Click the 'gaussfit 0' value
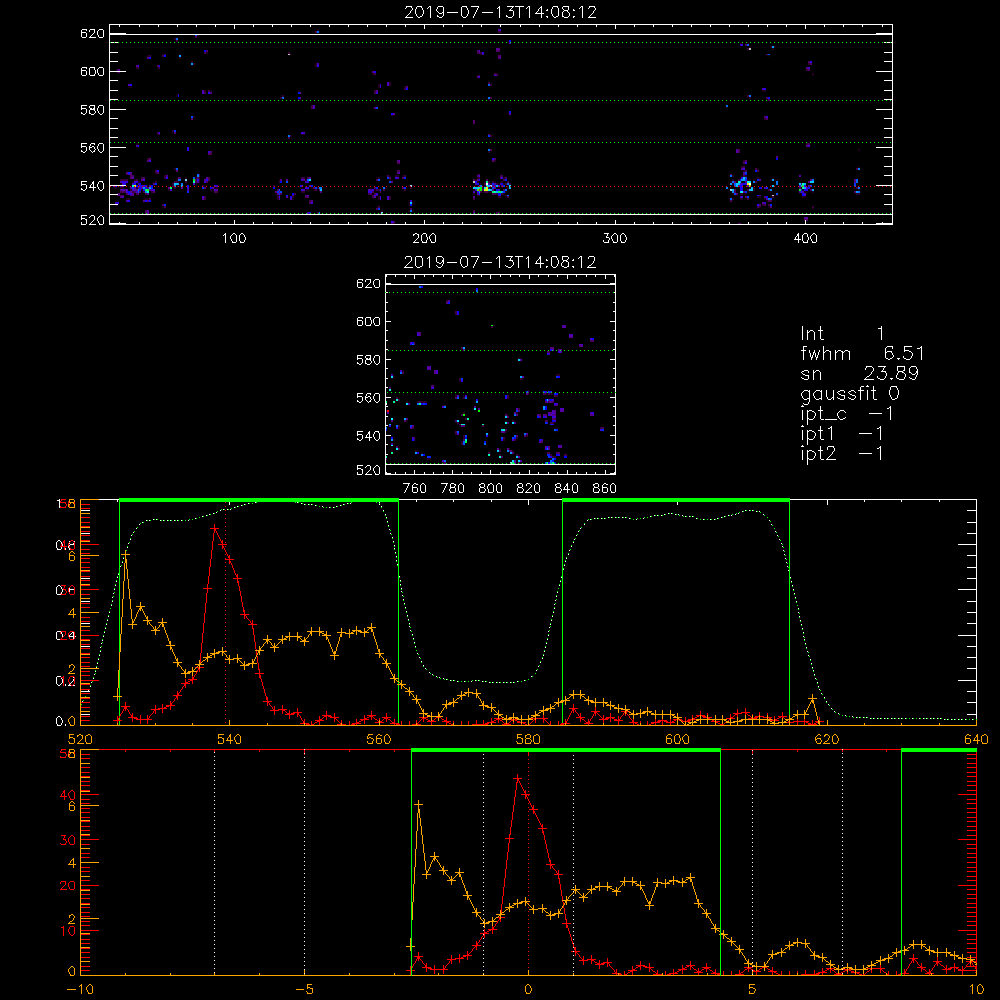The height and width of the screenshot is (1000, 1000). tap(849, 393)
